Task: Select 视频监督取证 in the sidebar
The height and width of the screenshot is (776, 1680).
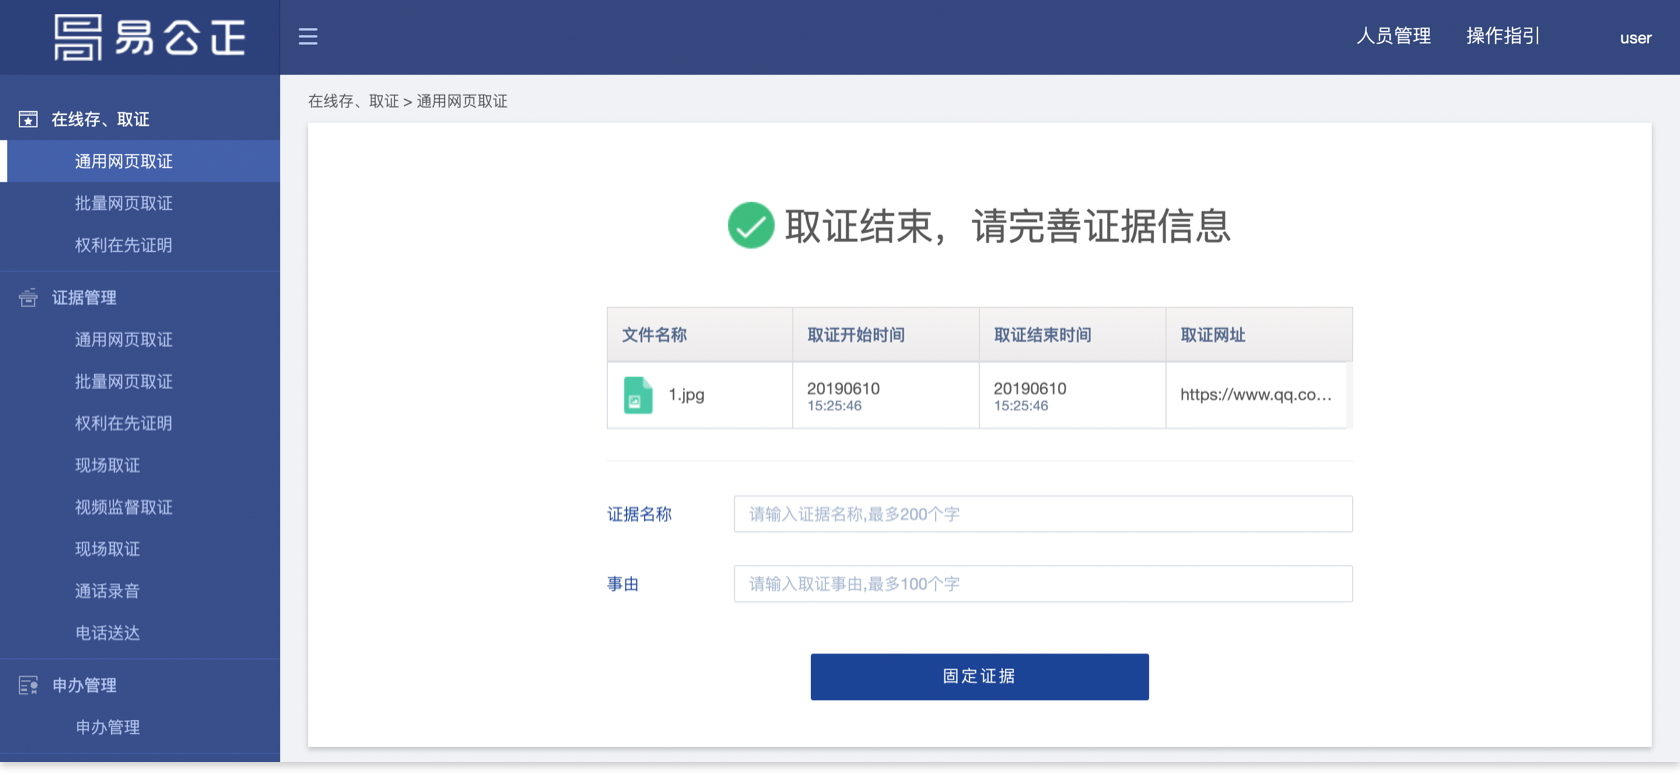Action: pyautogui.click(x=124, y=508)
